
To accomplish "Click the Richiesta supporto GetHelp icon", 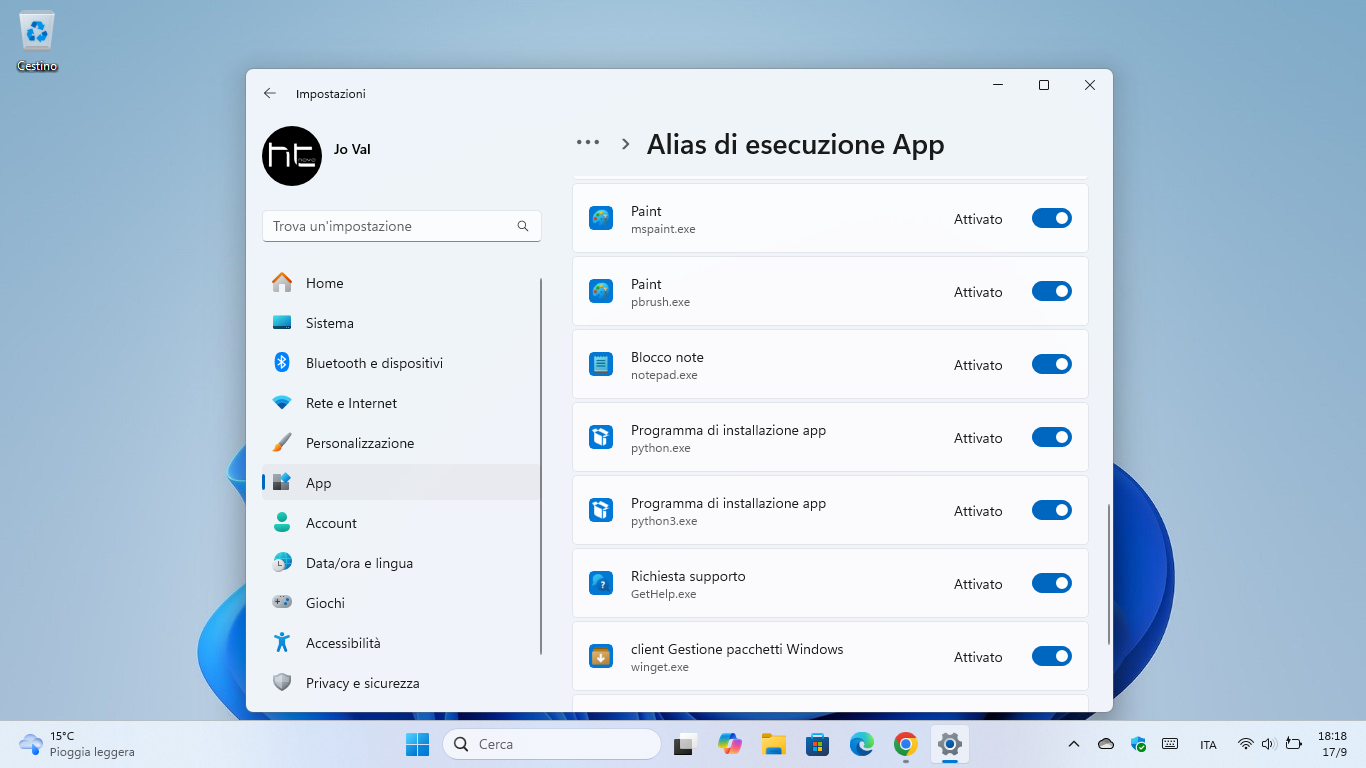I will pos(601,583).
